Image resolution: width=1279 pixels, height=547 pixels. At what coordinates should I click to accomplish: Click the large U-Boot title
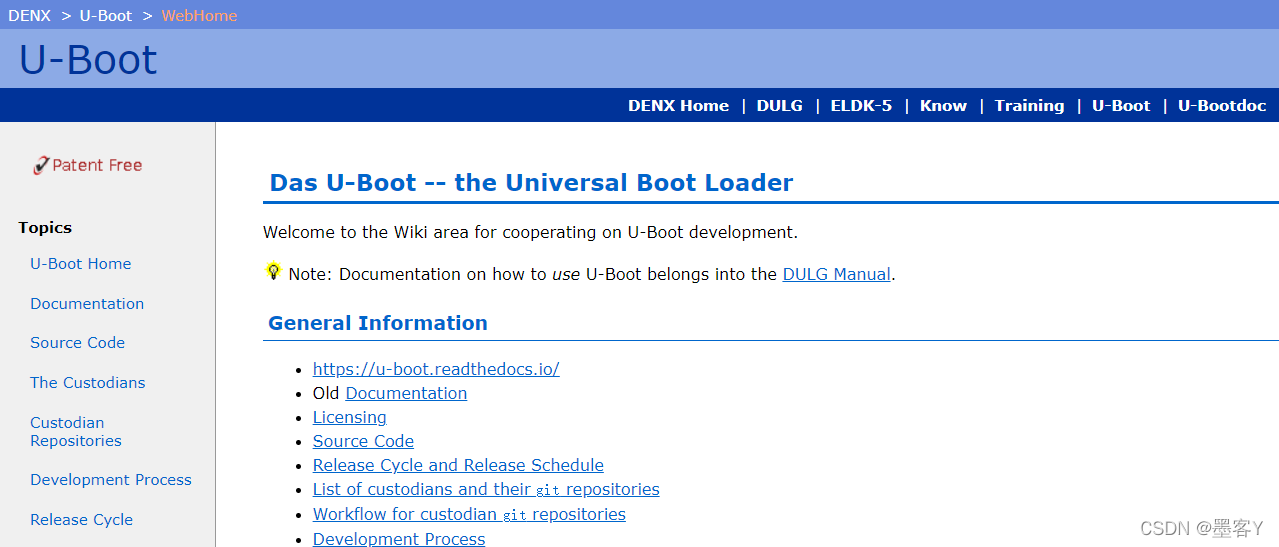pyautogui.click(x=88, y=59)
